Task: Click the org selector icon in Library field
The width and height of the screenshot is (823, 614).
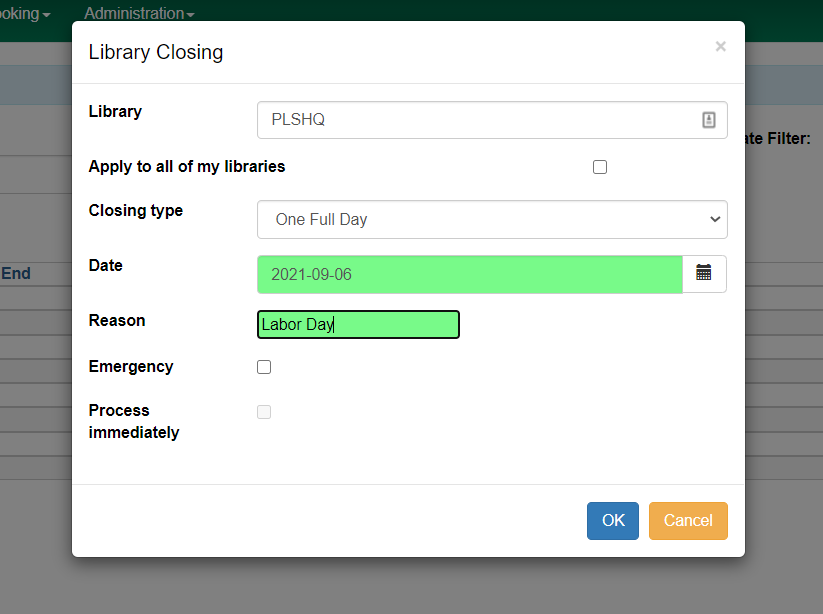Action: (x=709, y=120)
